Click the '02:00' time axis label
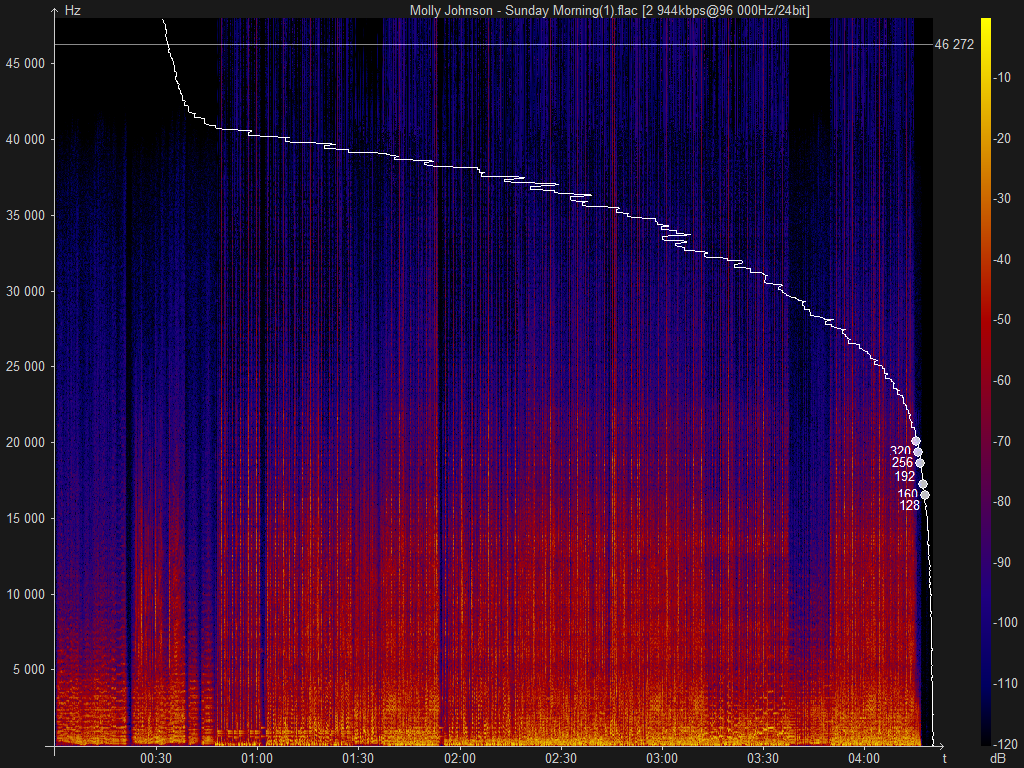This screenshot has width=1024, height=768. (x=460, y=758)
